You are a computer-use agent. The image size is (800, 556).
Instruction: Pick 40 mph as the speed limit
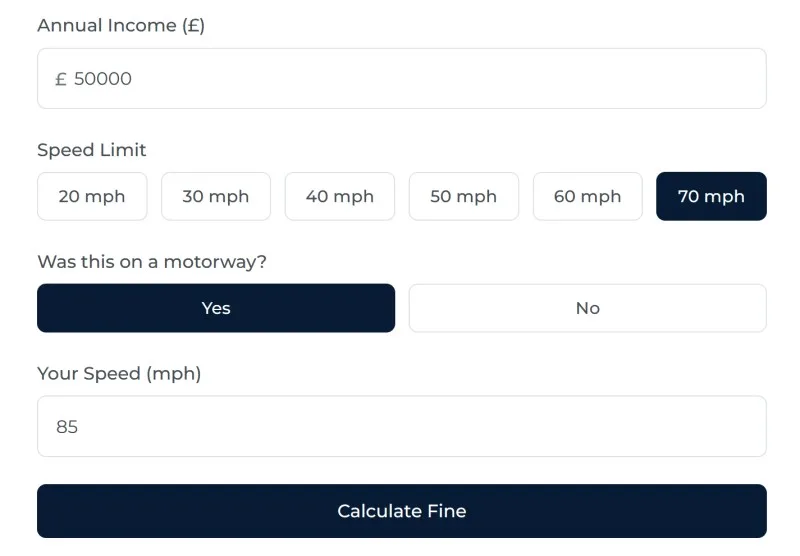(340, 196)
